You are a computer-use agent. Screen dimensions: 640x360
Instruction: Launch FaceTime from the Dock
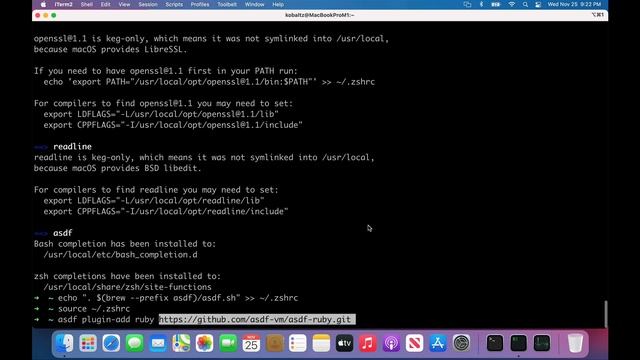coord(228,343)
